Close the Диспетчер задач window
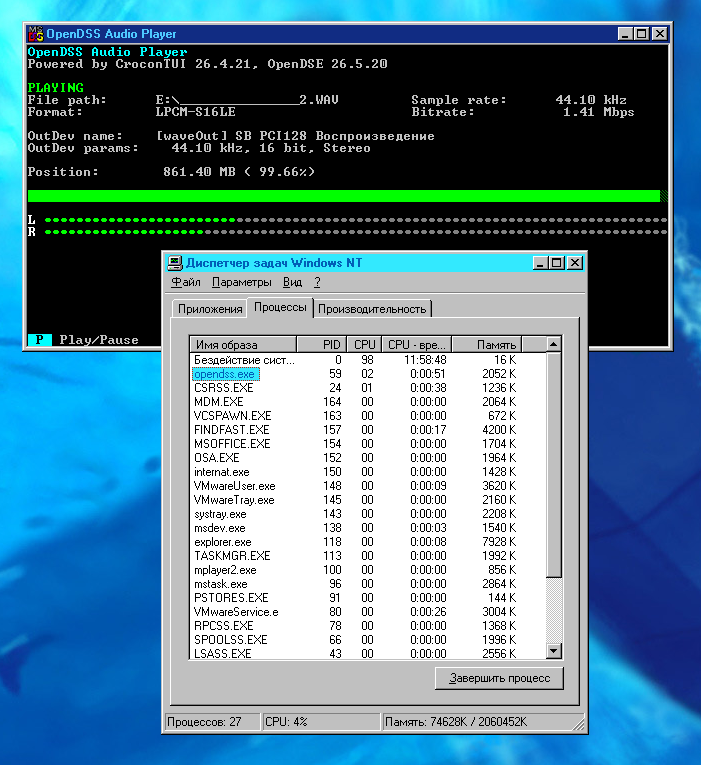Screen dimensions: 701x765 point(575,263)
